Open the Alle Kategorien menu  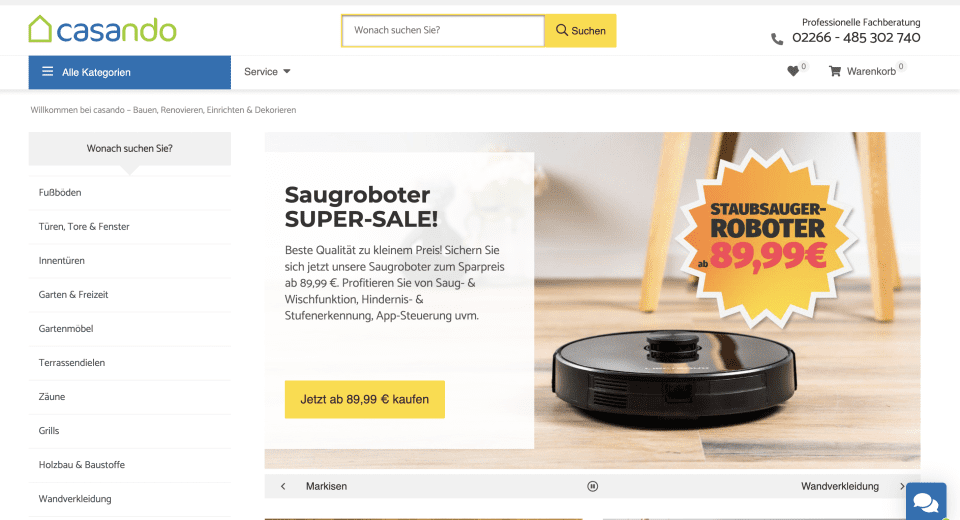coord(130,72)
